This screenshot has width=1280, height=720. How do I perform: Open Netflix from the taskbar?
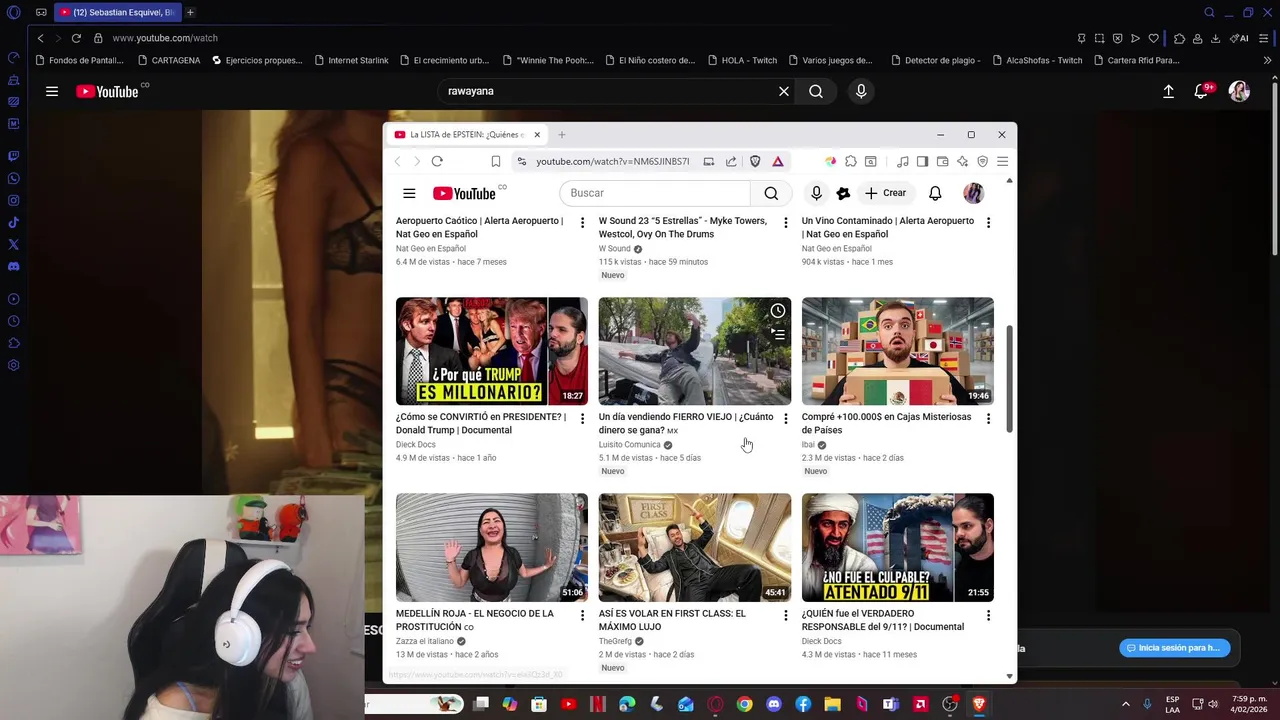[597, 704]
